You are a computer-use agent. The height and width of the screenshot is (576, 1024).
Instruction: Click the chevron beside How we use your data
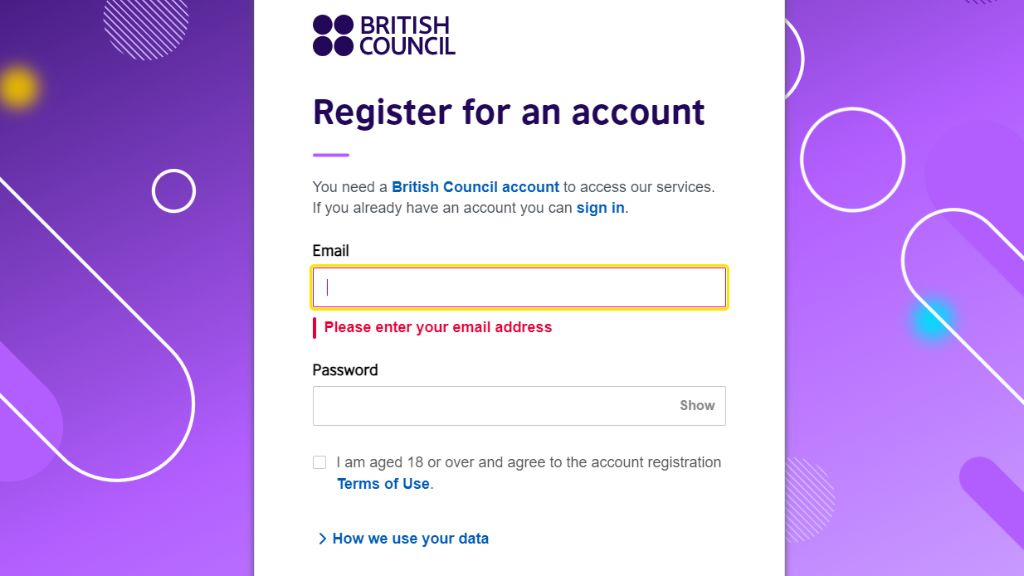(x=322, y=539)
